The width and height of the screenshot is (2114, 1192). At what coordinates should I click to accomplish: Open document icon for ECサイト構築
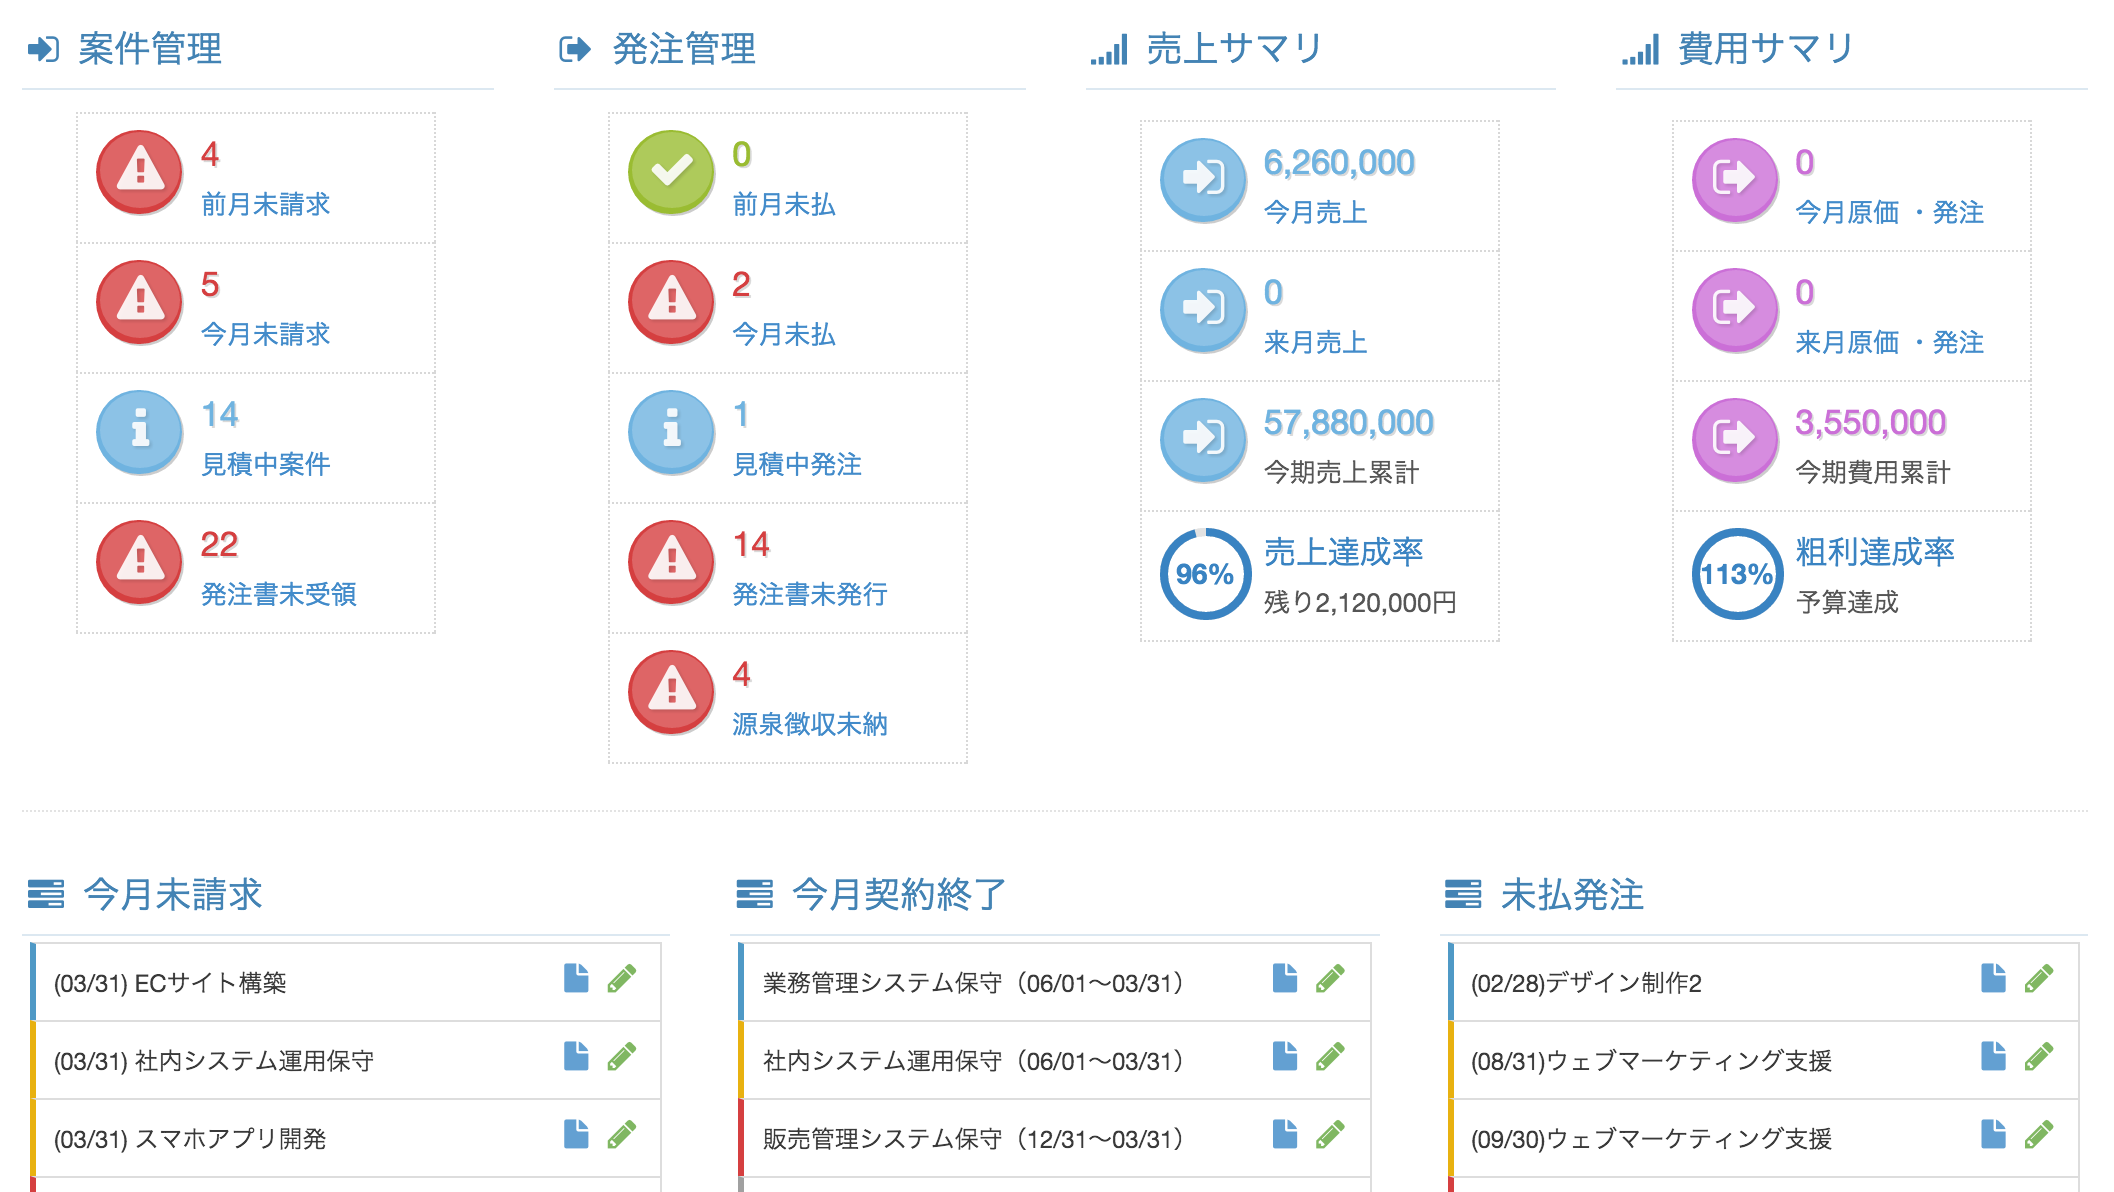click(x=576, y=979)
